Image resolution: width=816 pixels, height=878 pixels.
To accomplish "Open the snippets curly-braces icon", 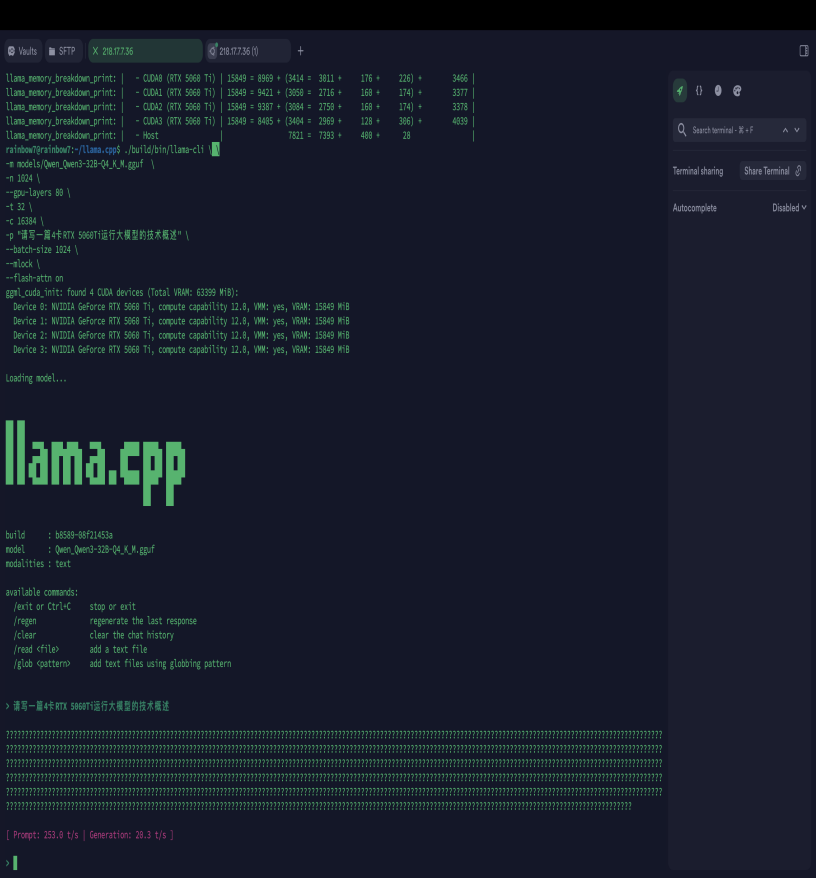I will pos(699,91).
